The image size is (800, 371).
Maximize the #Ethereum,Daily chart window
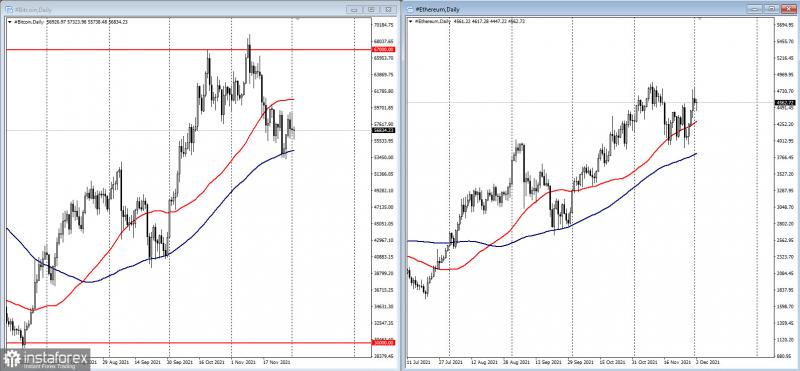(772, 9)
